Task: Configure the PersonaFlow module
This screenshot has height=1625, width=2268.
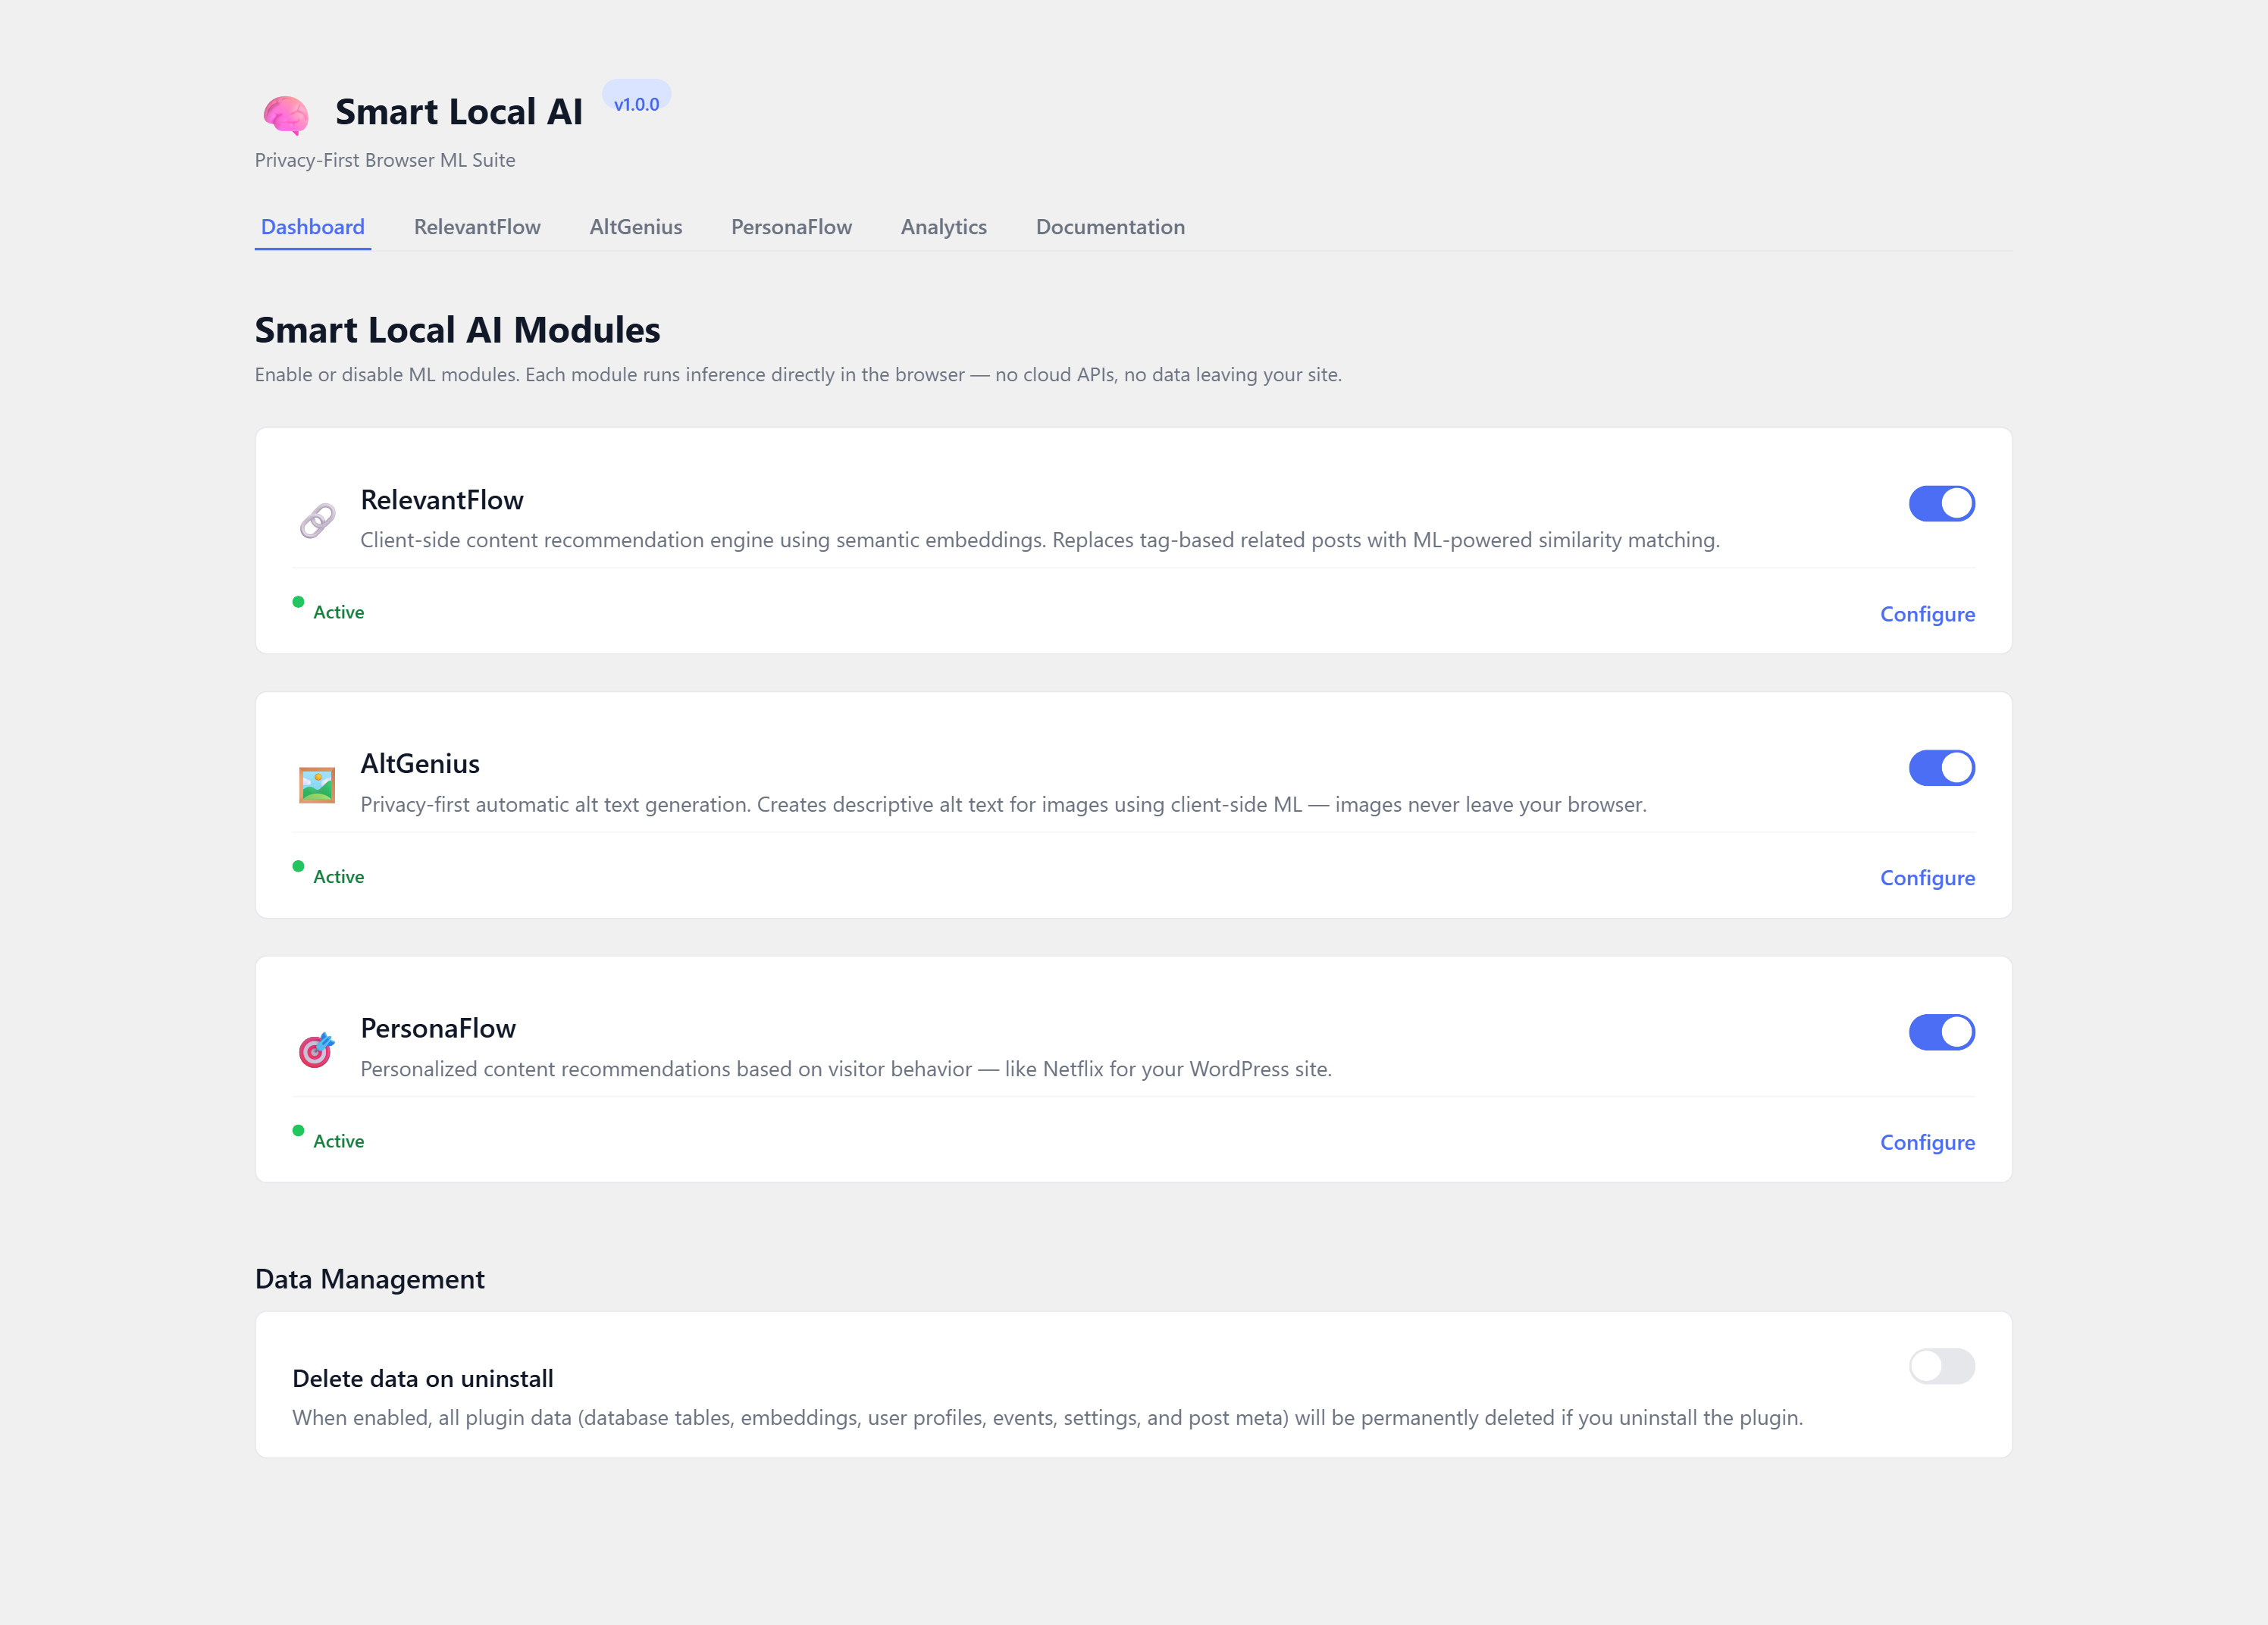Action: (x=1927, y=1142)
